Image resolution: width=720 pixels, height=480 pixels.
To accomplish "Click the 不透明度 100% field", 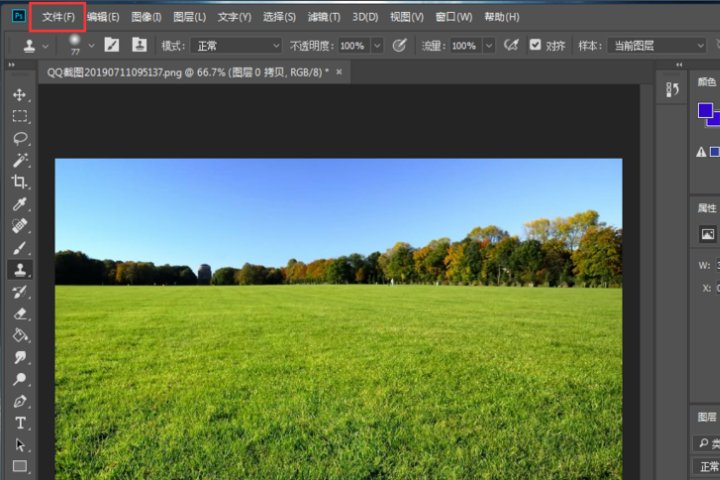I will point(354,46).
